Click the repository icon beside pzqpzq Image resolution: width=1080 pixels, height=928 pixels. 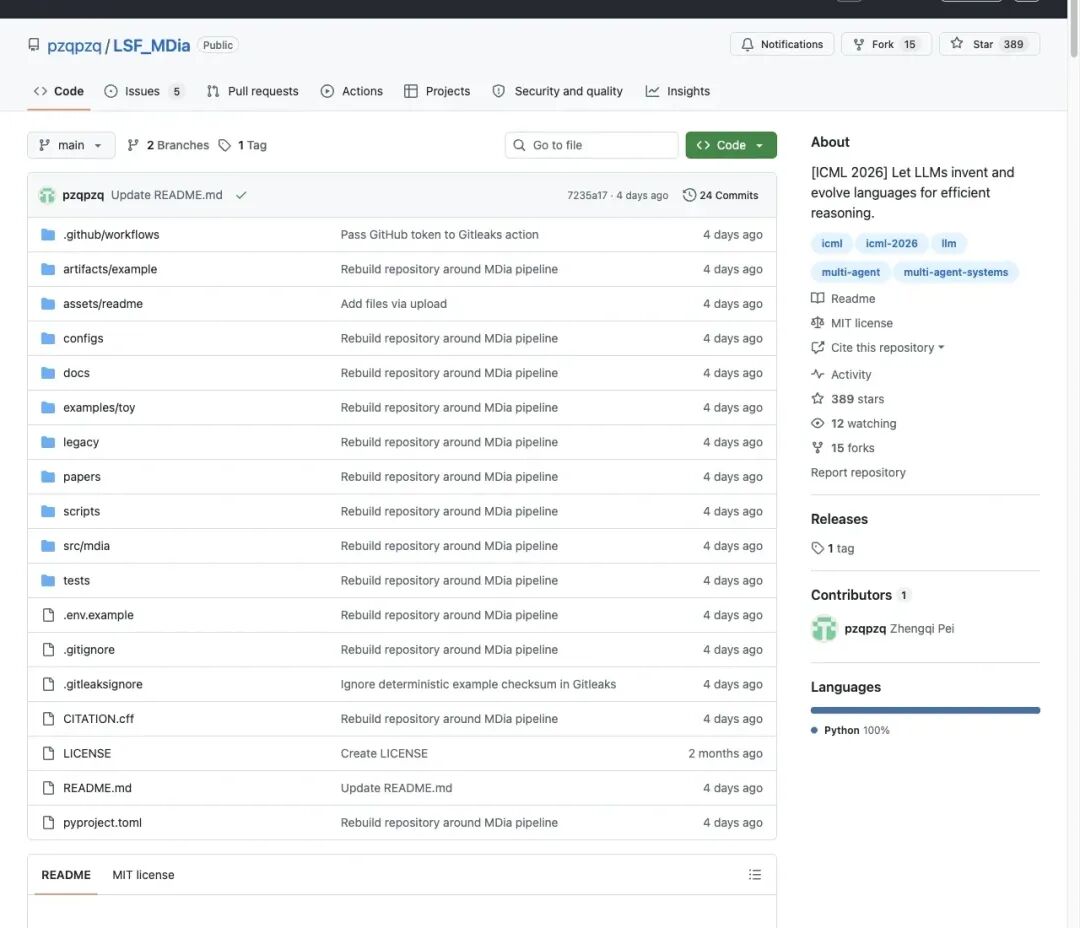(x=33, y=45)
